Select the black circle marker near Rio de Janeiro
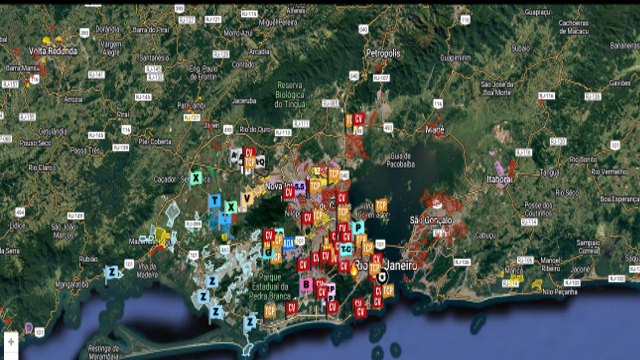Viewport: 640px width, 360px height. tap(382, 278)
